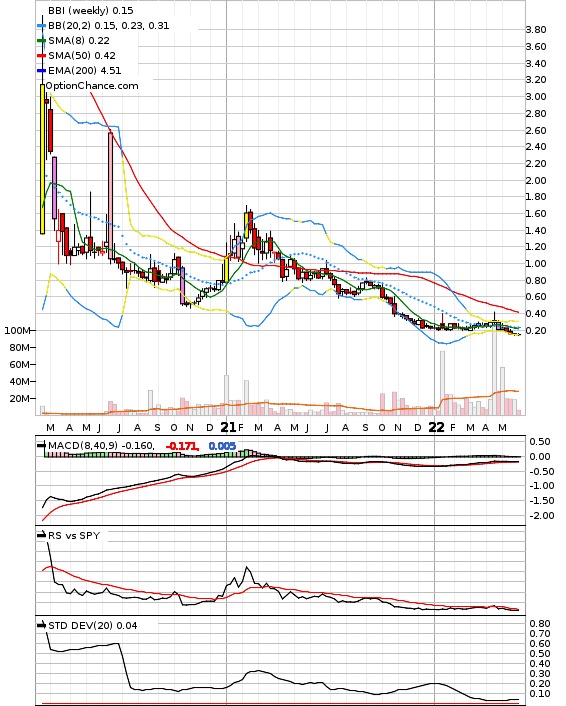Click the green SMA(8) legend marker
The height and width of the screenshot is (706, 566).
click(x=41, y=41)
